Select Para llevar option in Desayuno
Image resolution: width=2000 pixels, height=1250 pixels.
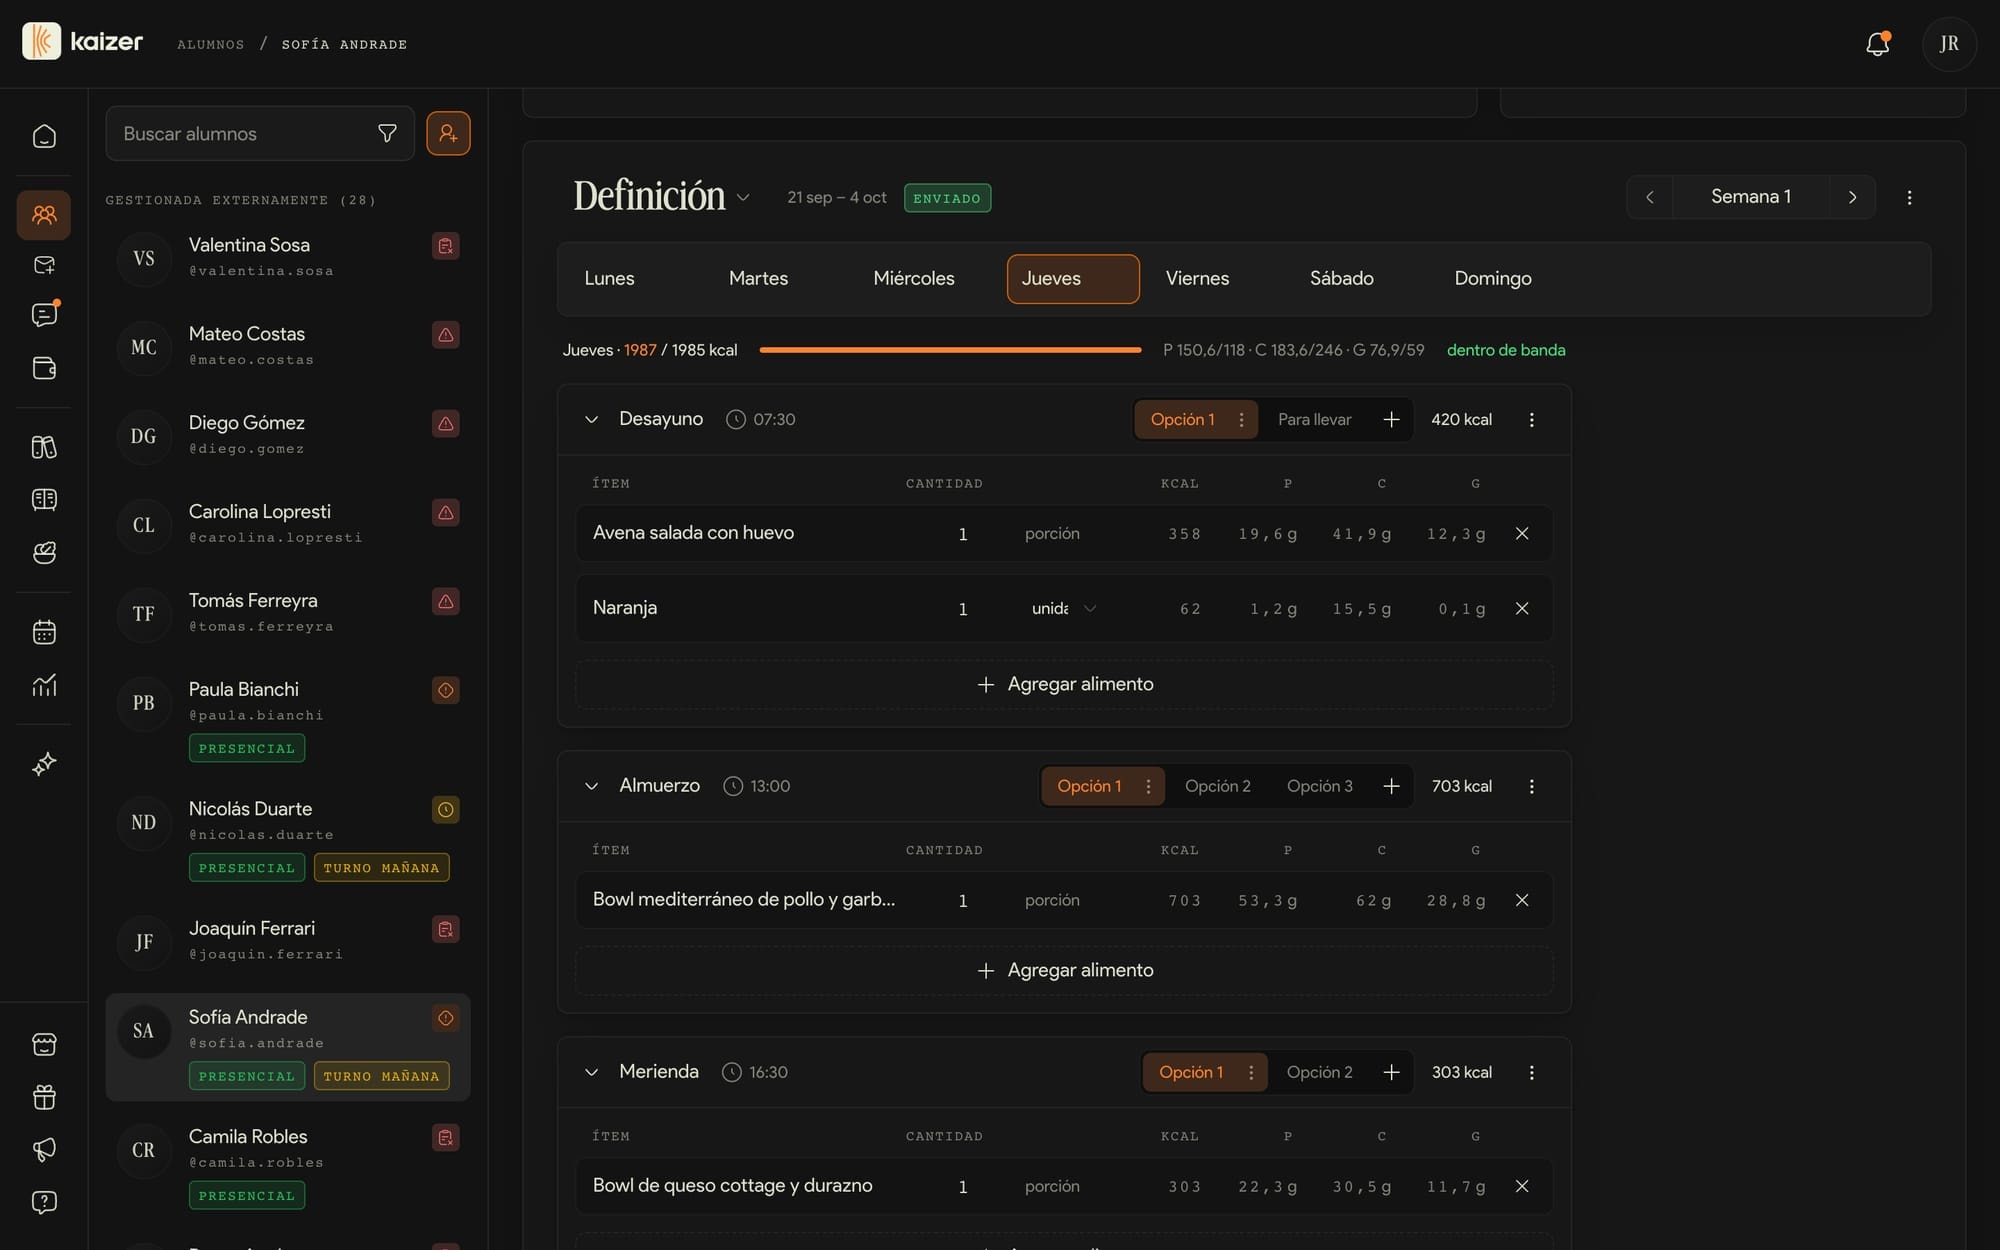point(1314,419)
